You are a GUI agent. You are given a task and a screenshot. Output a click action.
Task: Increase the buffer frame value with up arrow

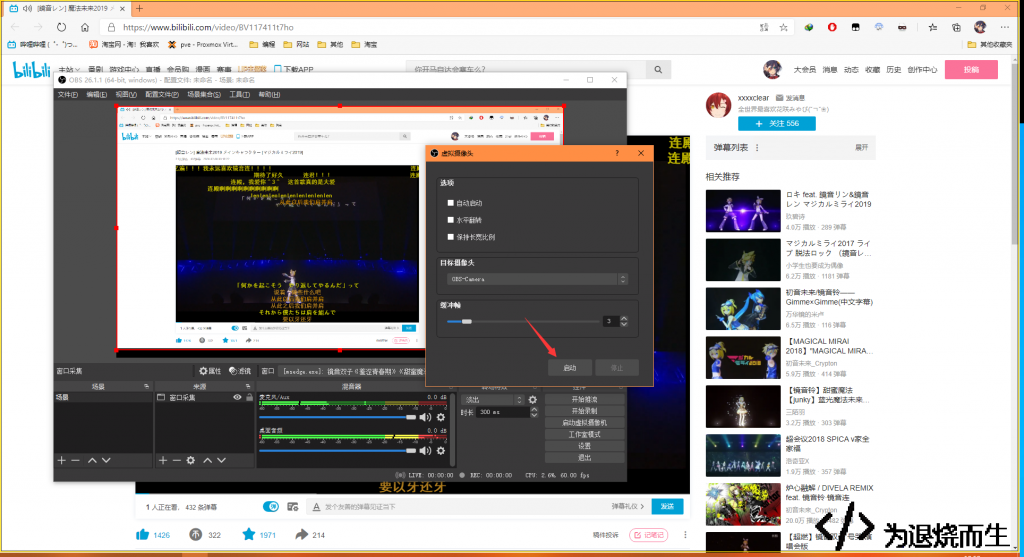tap(624, 318)
